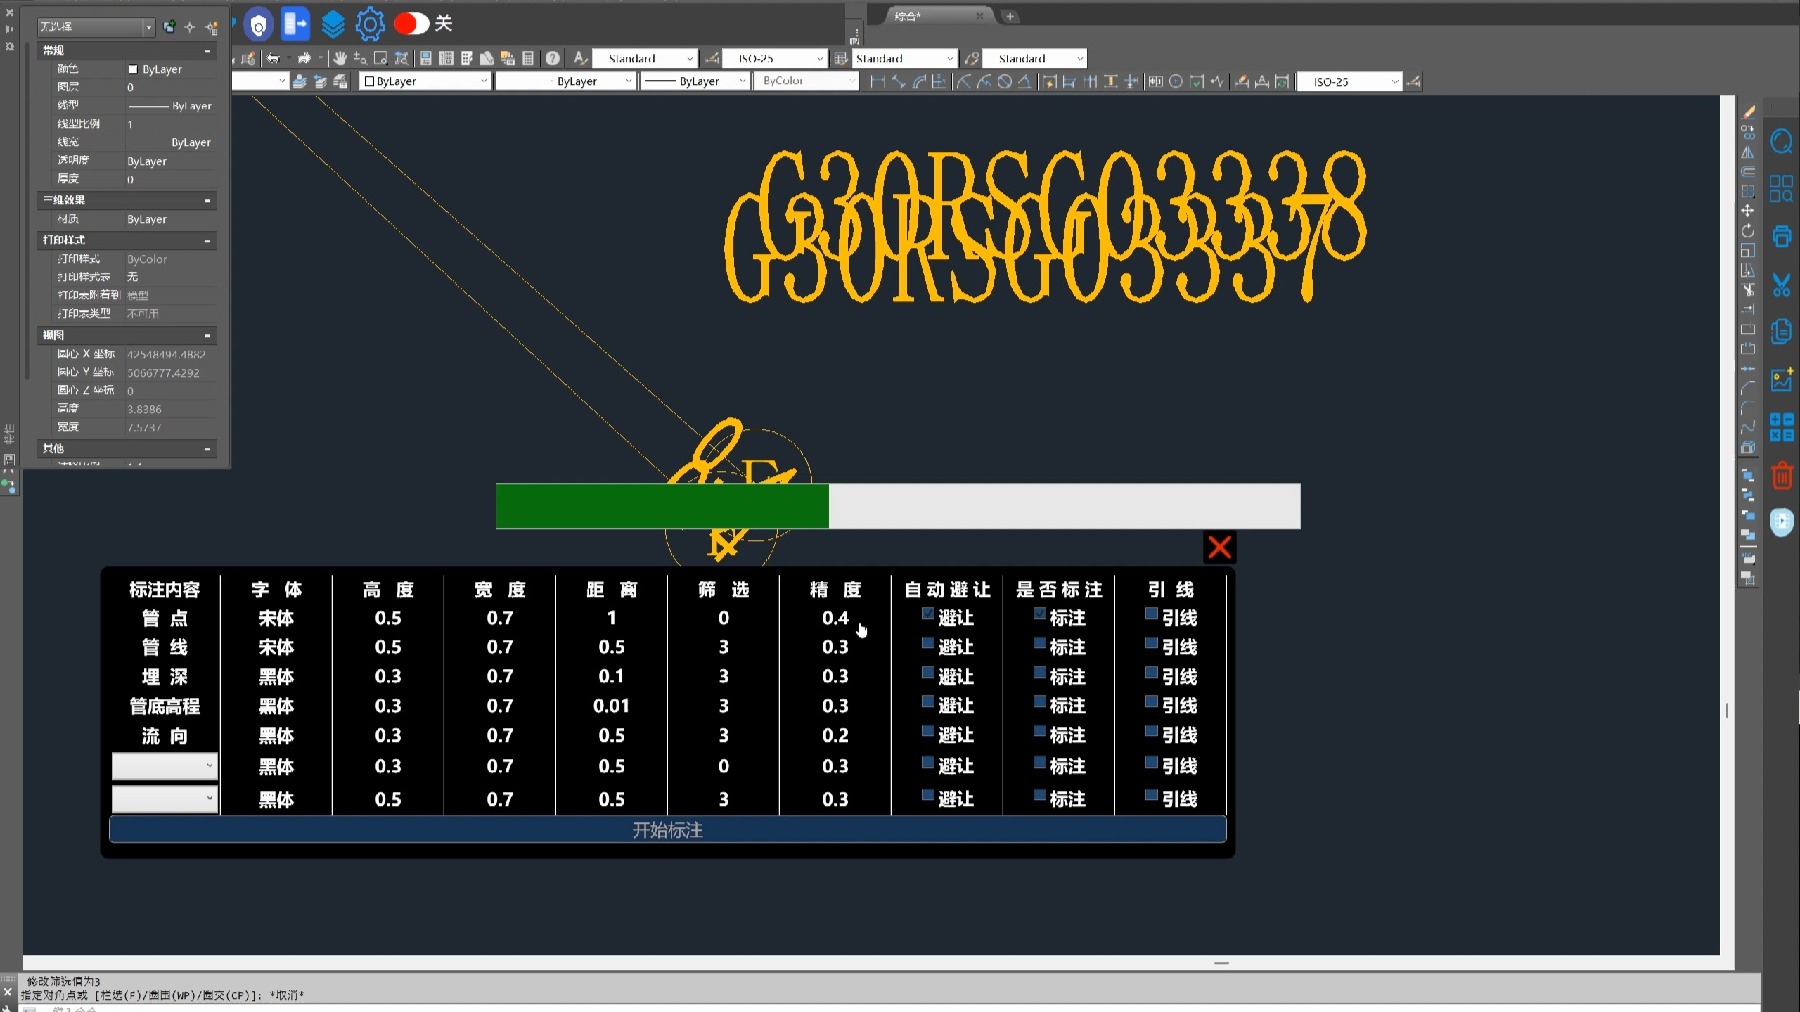Click the help question mark icon
Viewport: 1800px width, 1012px height.
(552, 58)
